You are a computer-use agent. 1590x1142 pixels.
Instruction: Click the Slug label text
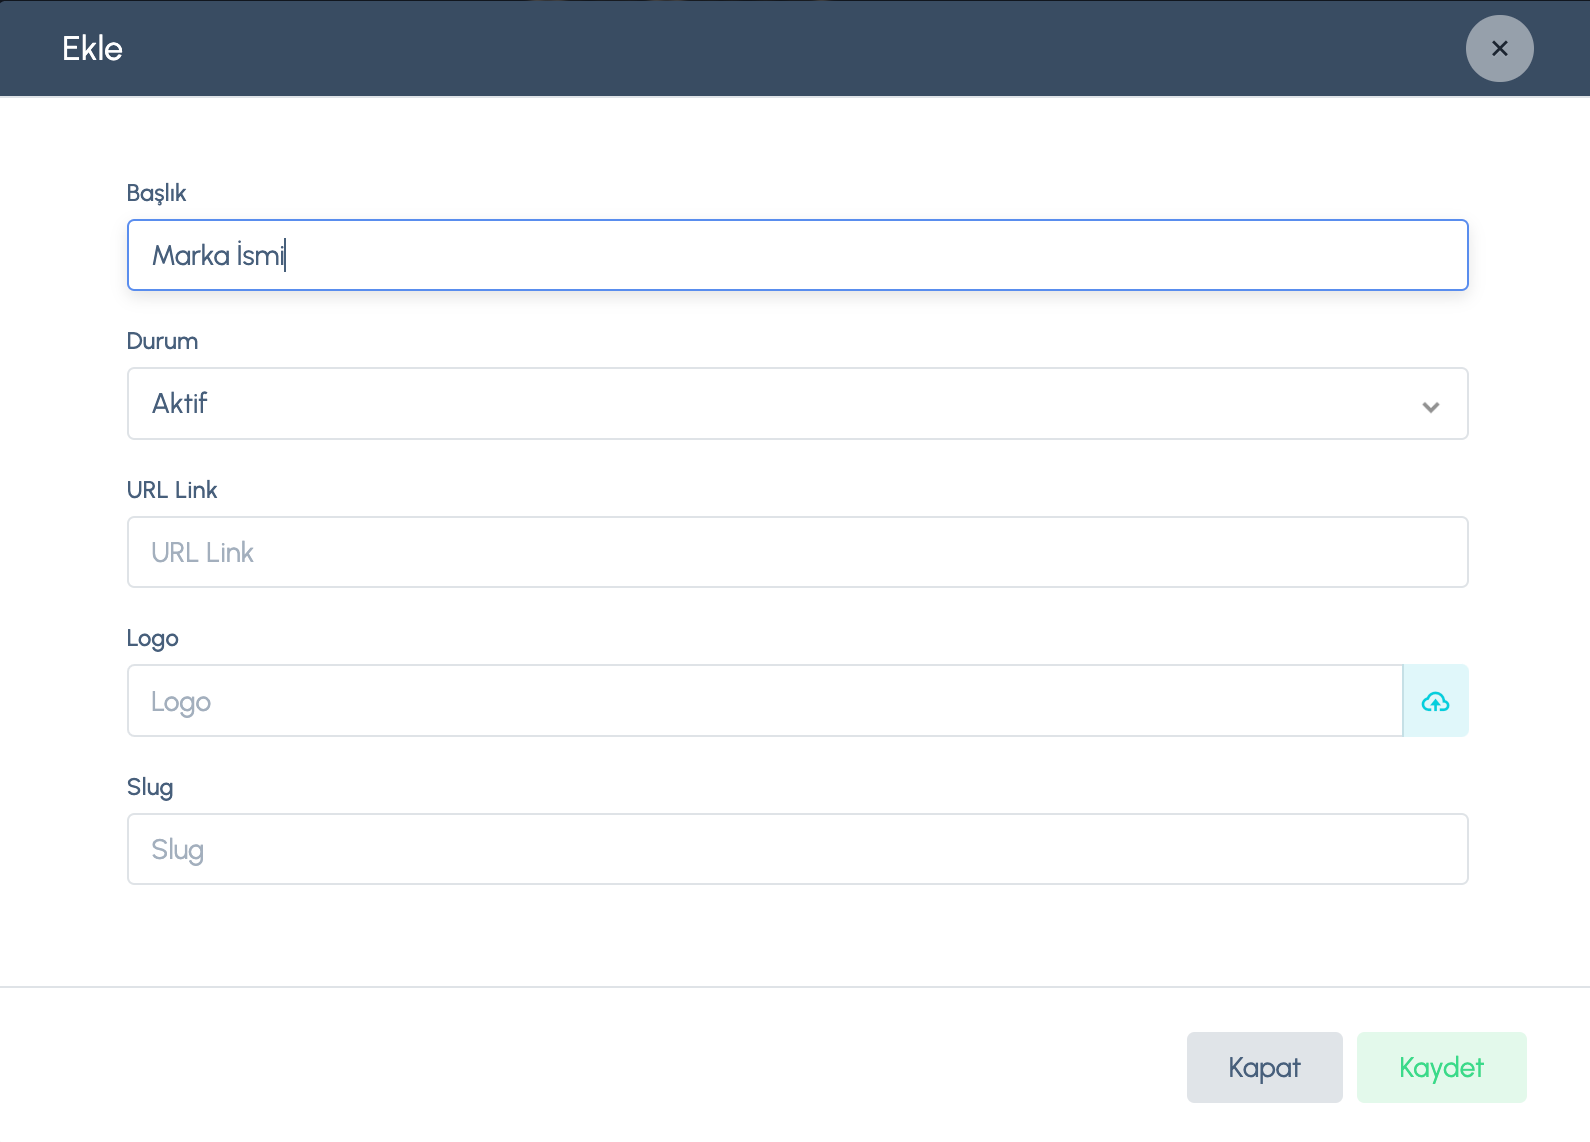click(150, 787)
